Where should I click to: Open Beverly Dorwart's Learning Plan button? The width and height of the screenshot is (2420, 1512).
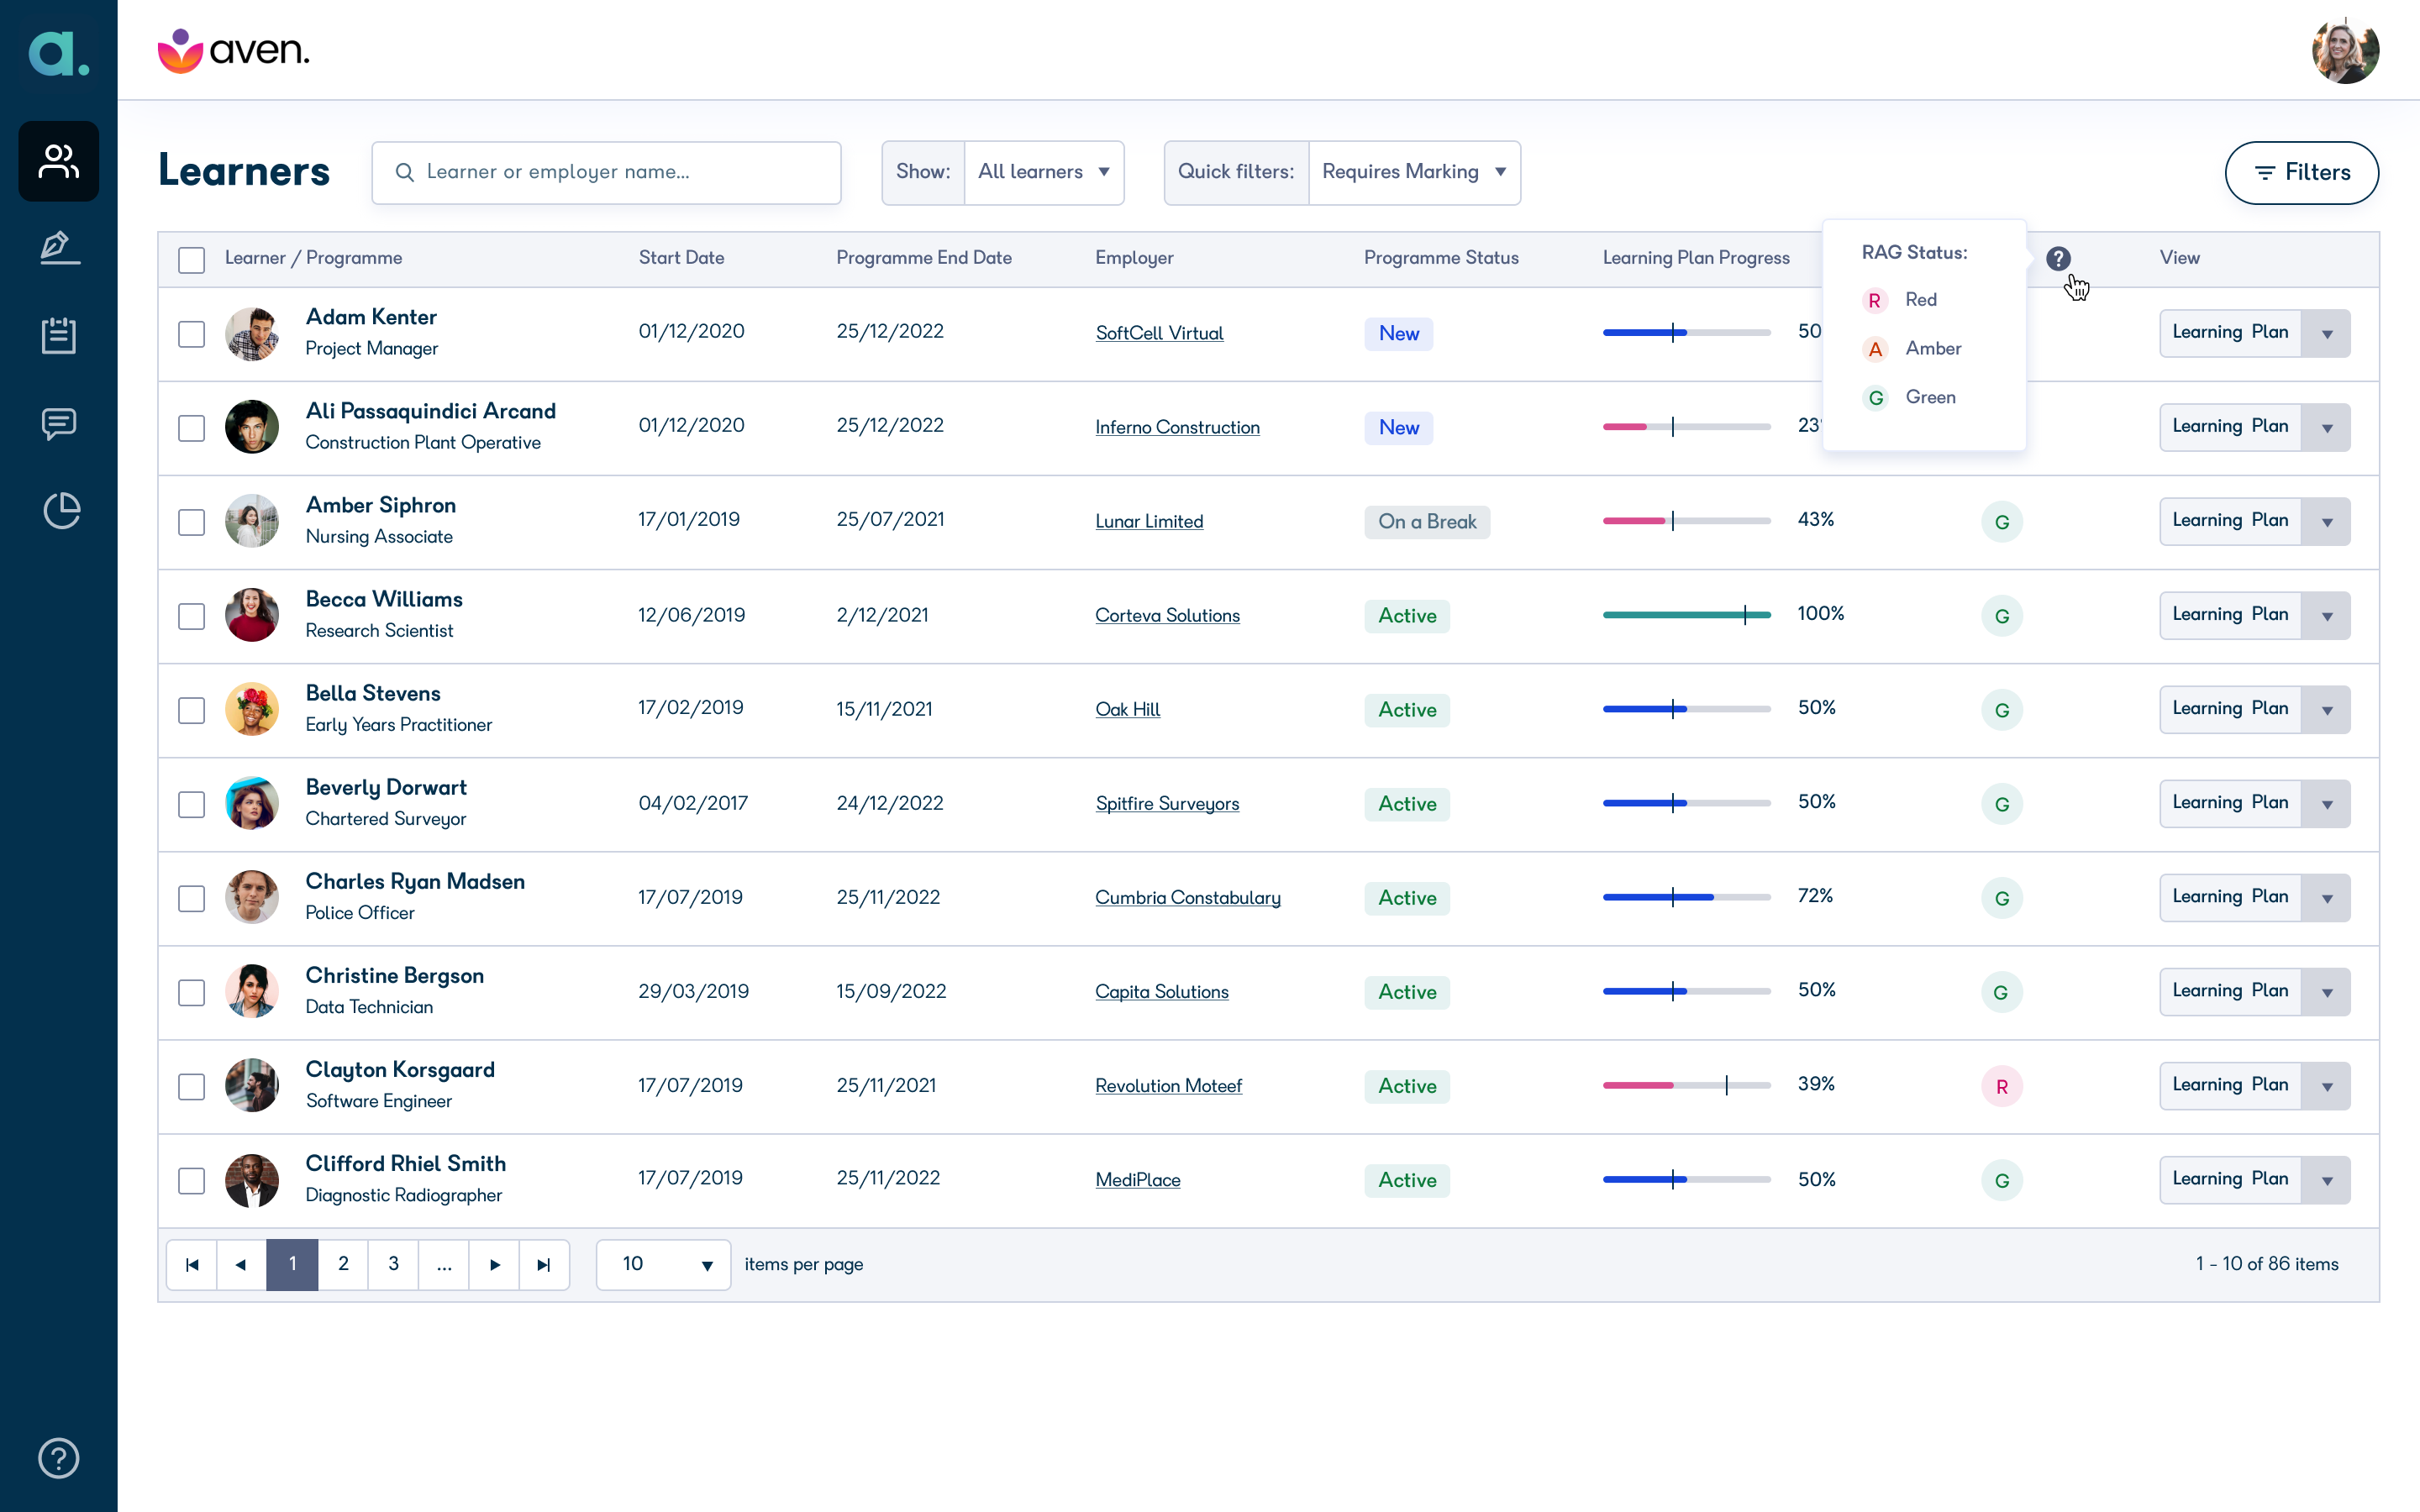[2229, 803]
